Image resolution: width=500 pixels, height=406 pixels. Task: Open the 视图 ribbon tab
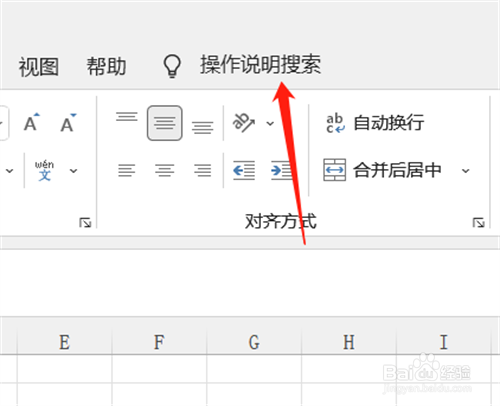(39, 67)
